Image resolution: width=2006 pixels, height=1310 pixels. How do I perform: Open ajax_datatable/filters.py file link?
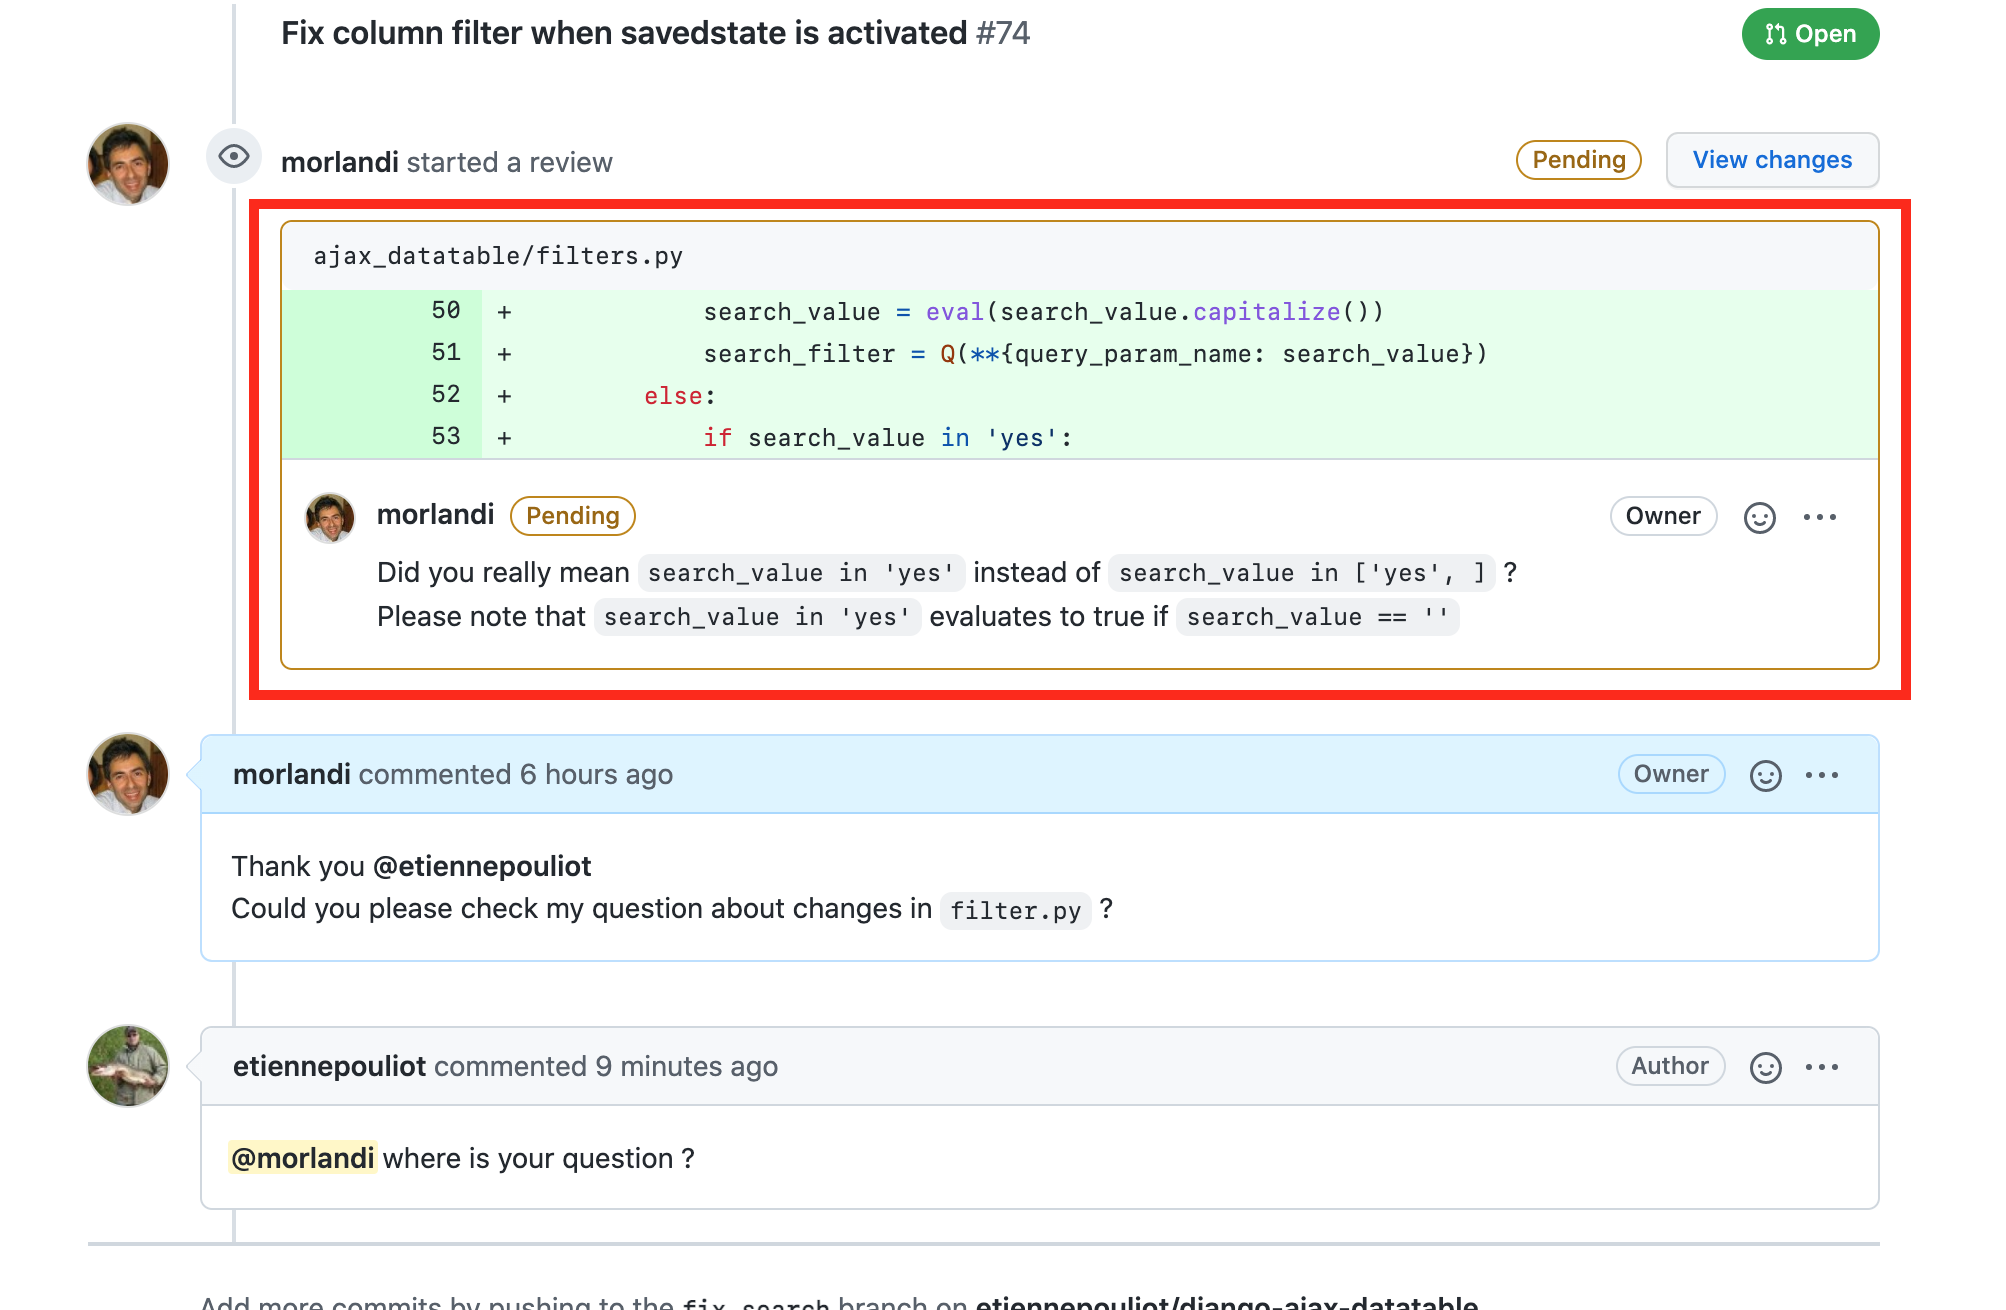pyautogui.click(x=498, y=256)
